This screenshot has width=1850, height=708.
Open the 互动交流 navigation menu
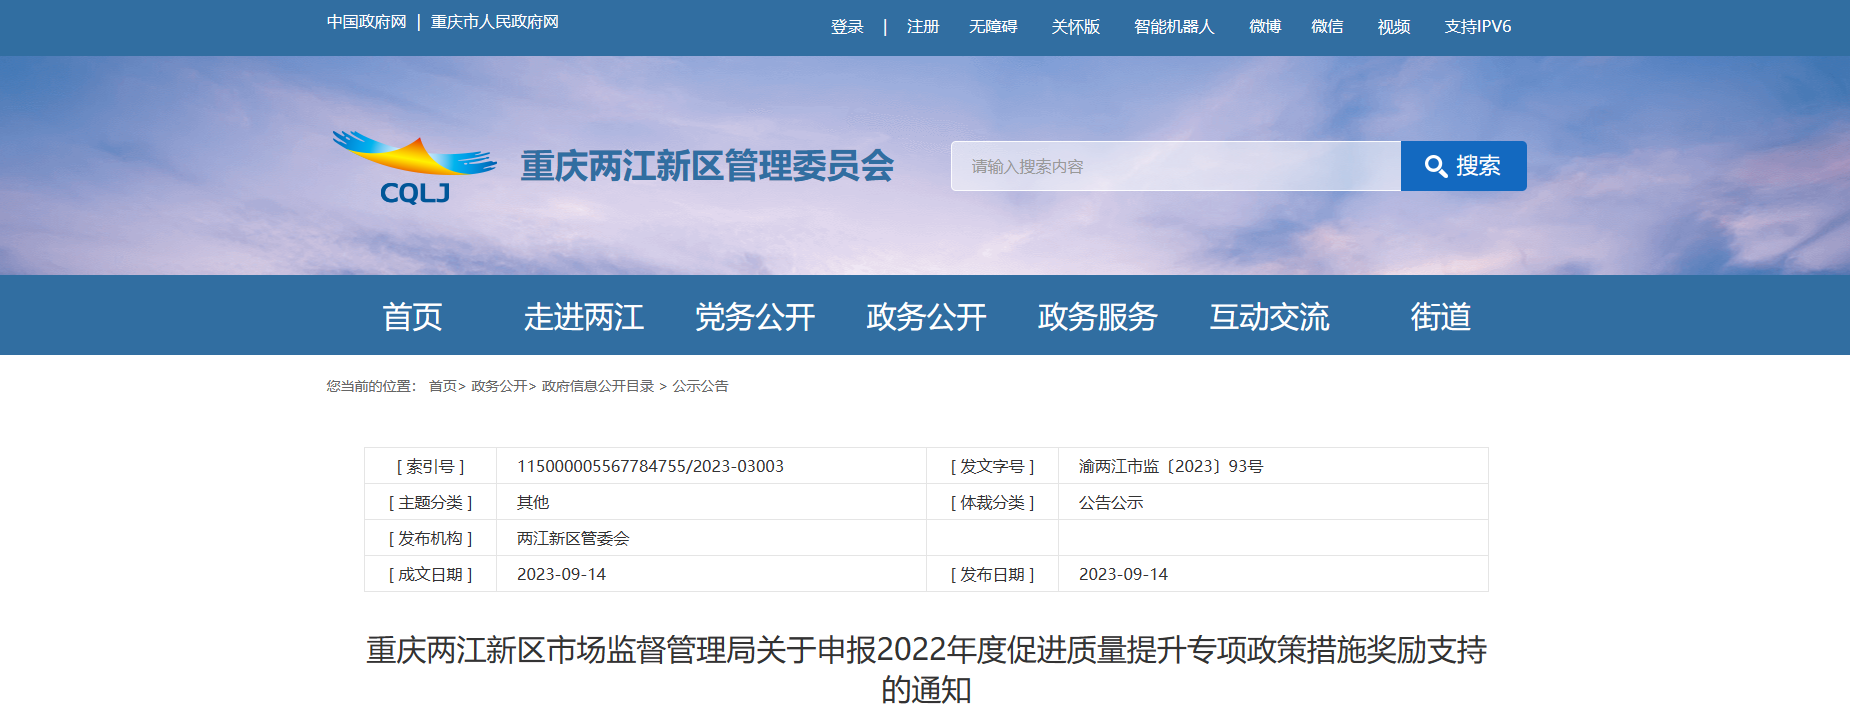pyautogui.click(x=1269, y=317)
